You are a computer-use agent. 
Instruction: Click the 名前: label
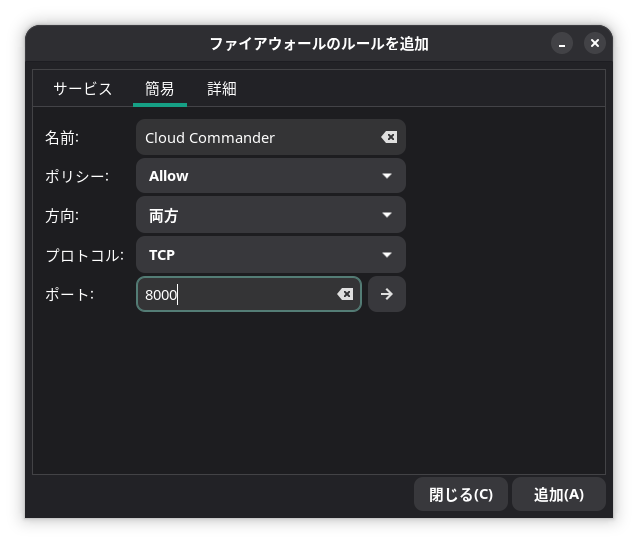point(62,138)
